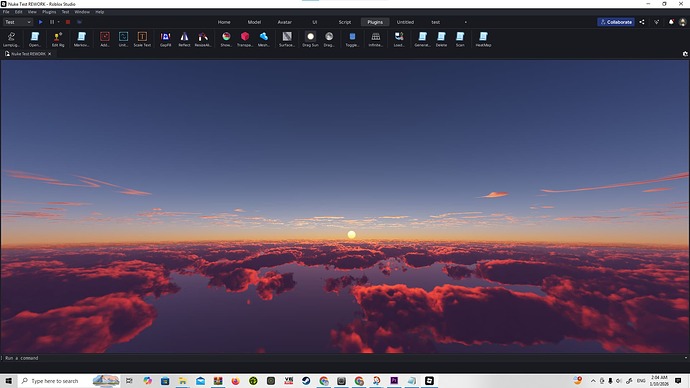Start playtest with the Play button

(x=40, y=22)
